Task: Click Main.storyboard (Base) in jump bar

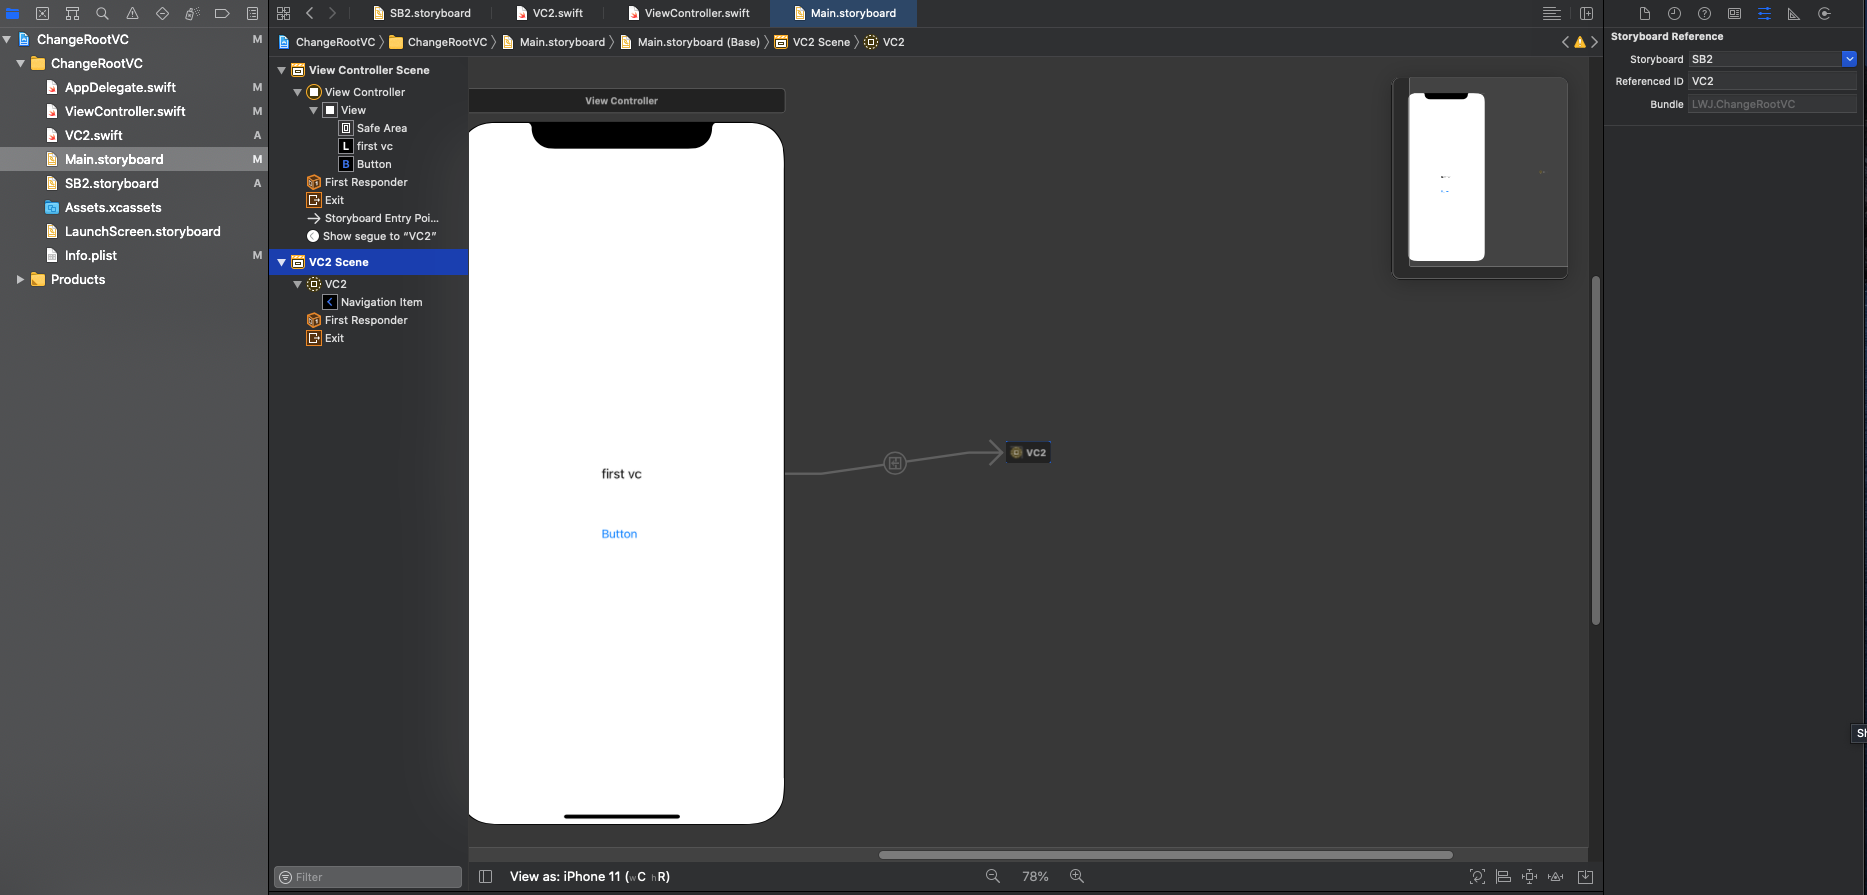Action: click(690, 42)
